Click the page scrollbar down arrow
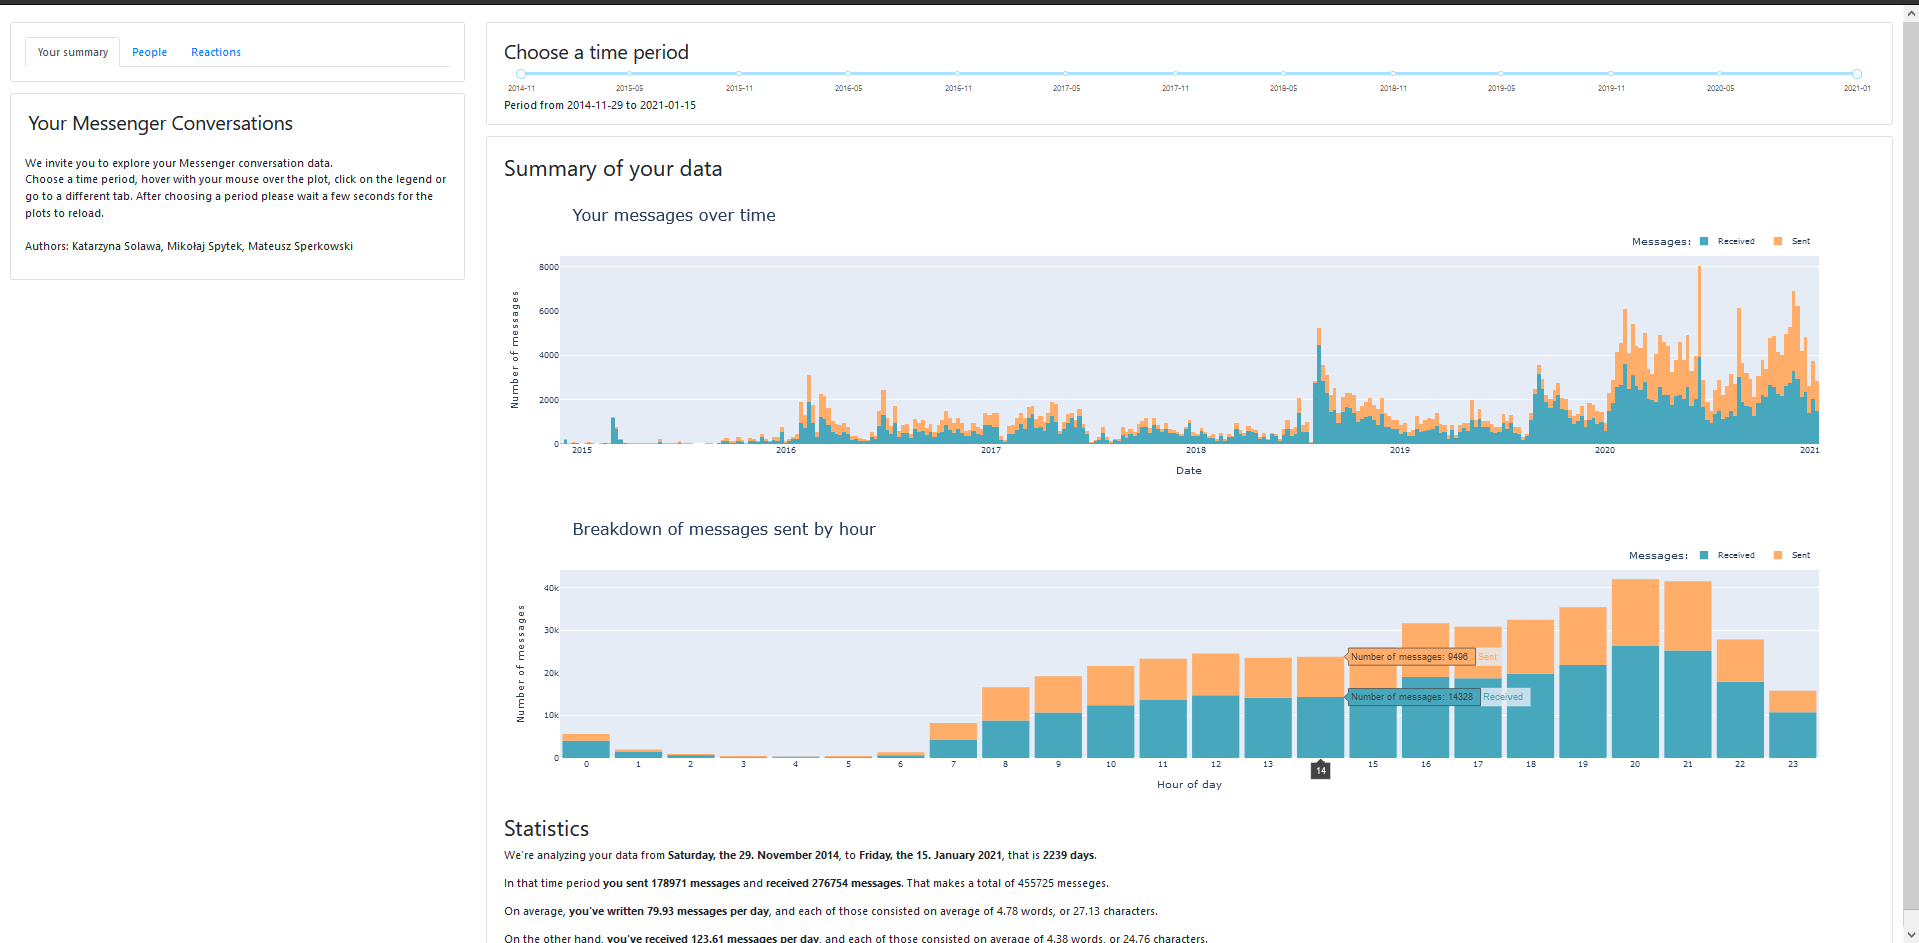Screen dimensions: 1919x943 (x=1911, y=935)
